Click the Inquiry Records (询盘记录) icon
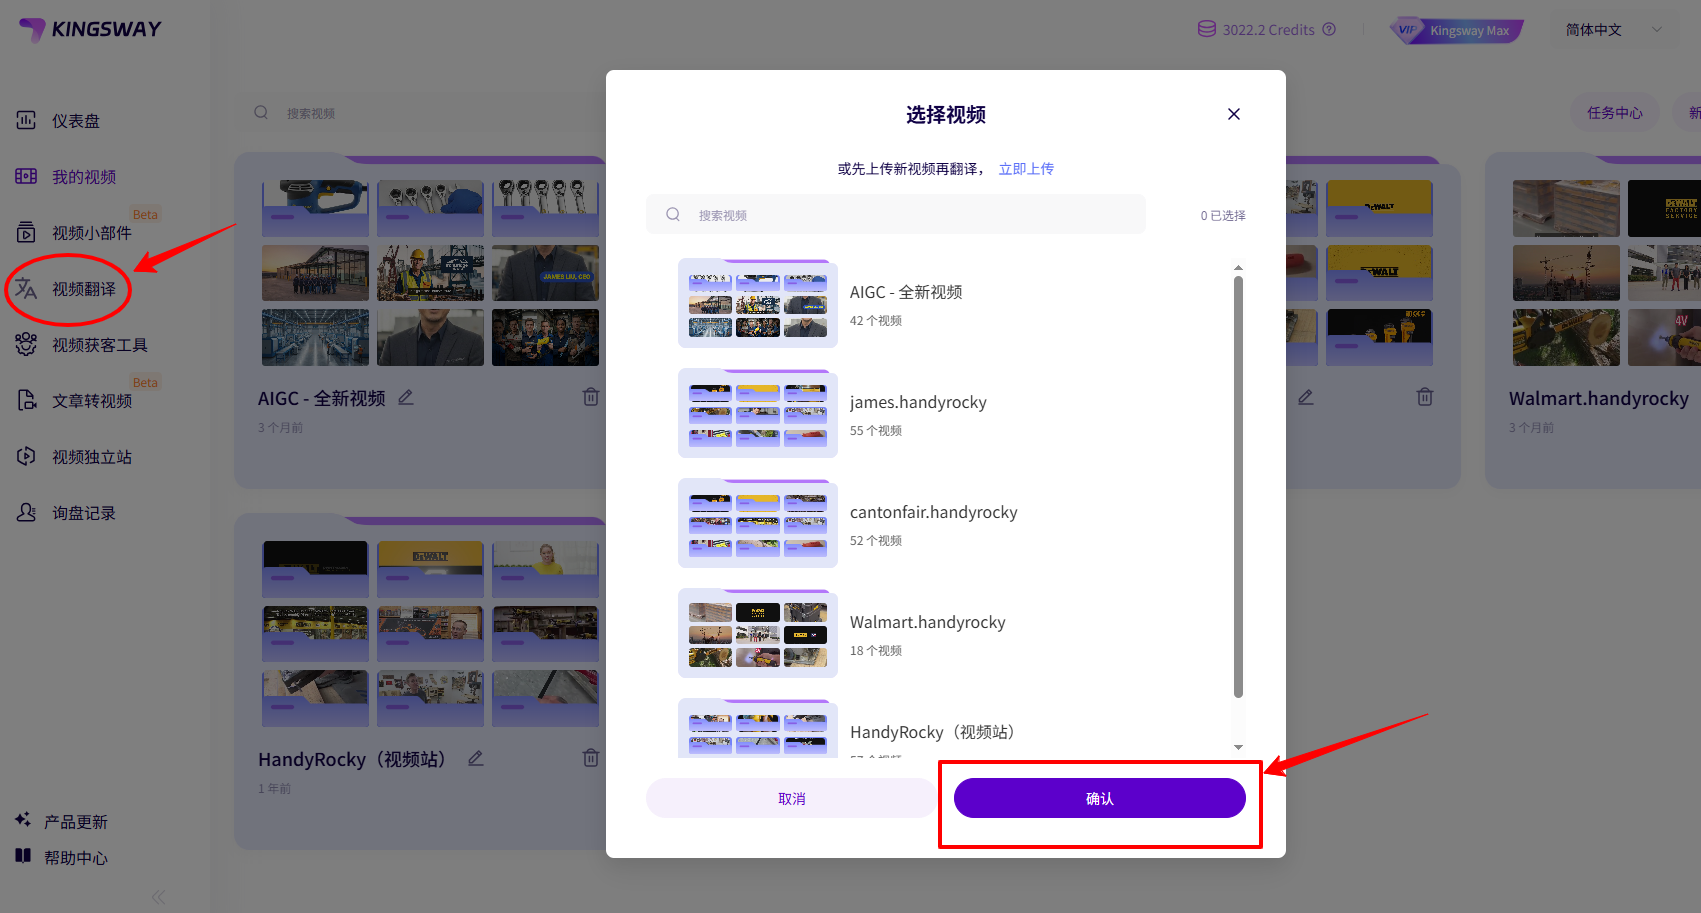The width and height of the screenshot is (1701, 913). coord(26,513)
